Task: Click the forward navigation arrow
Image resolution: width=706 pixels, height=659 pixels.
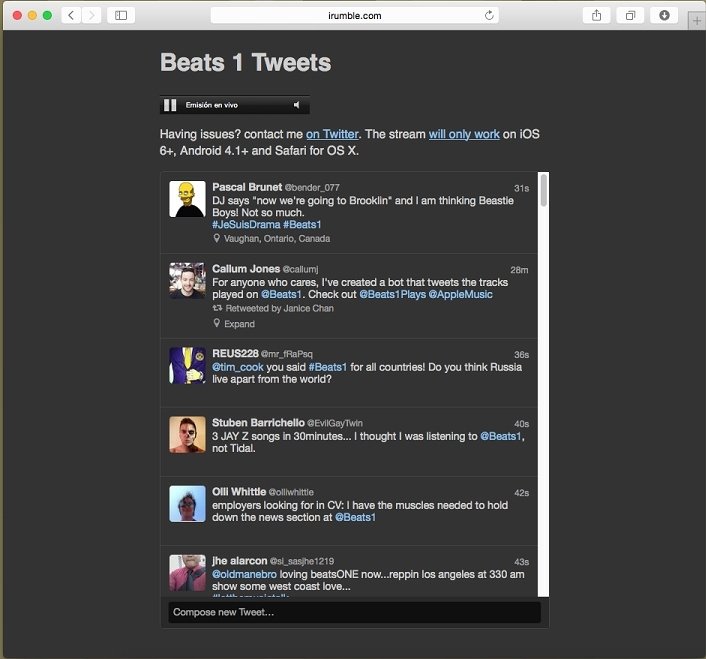Action: coord(91,15)
